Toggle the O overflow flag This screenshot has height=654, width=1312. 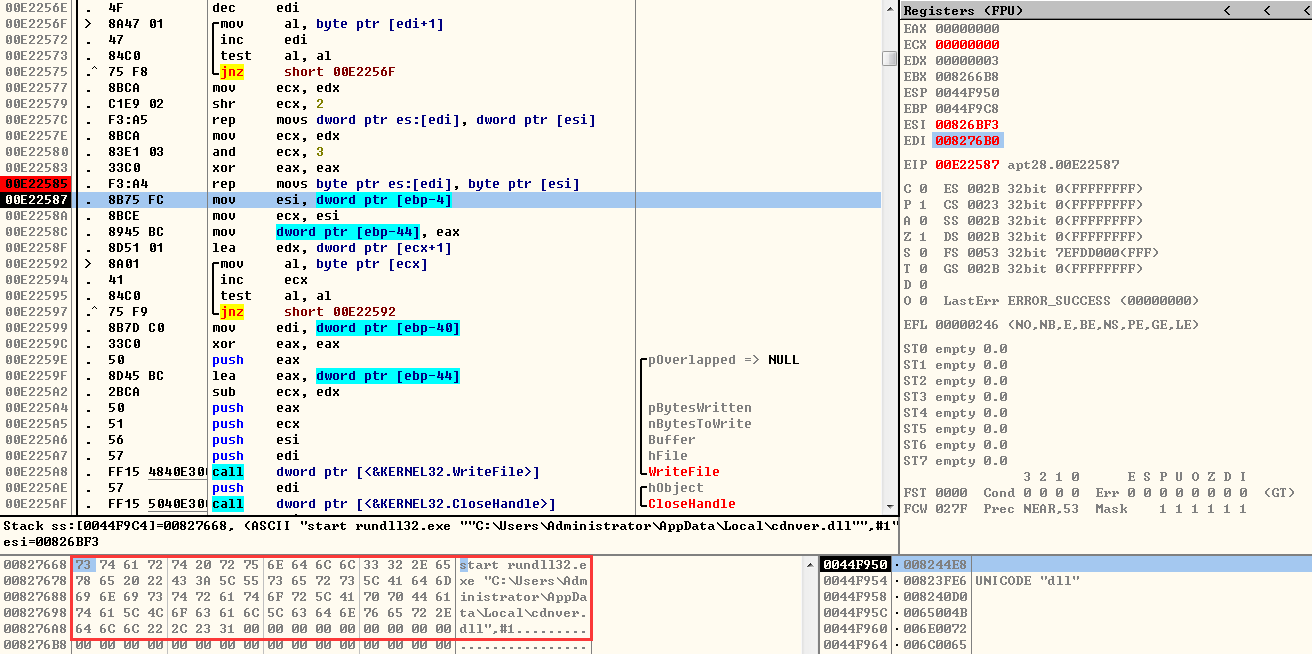[x=923, y=300]
